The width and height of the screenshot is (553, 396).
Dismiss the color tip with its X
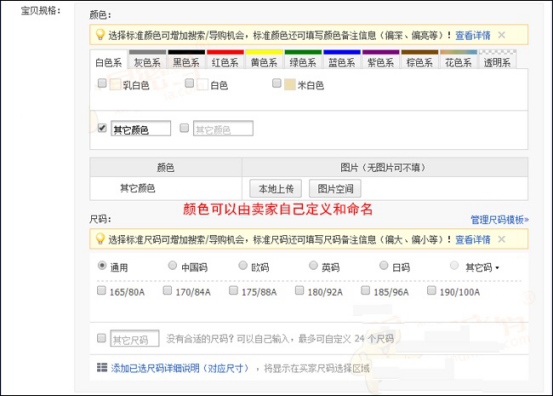pyautogui.click(x=501, y=35)
